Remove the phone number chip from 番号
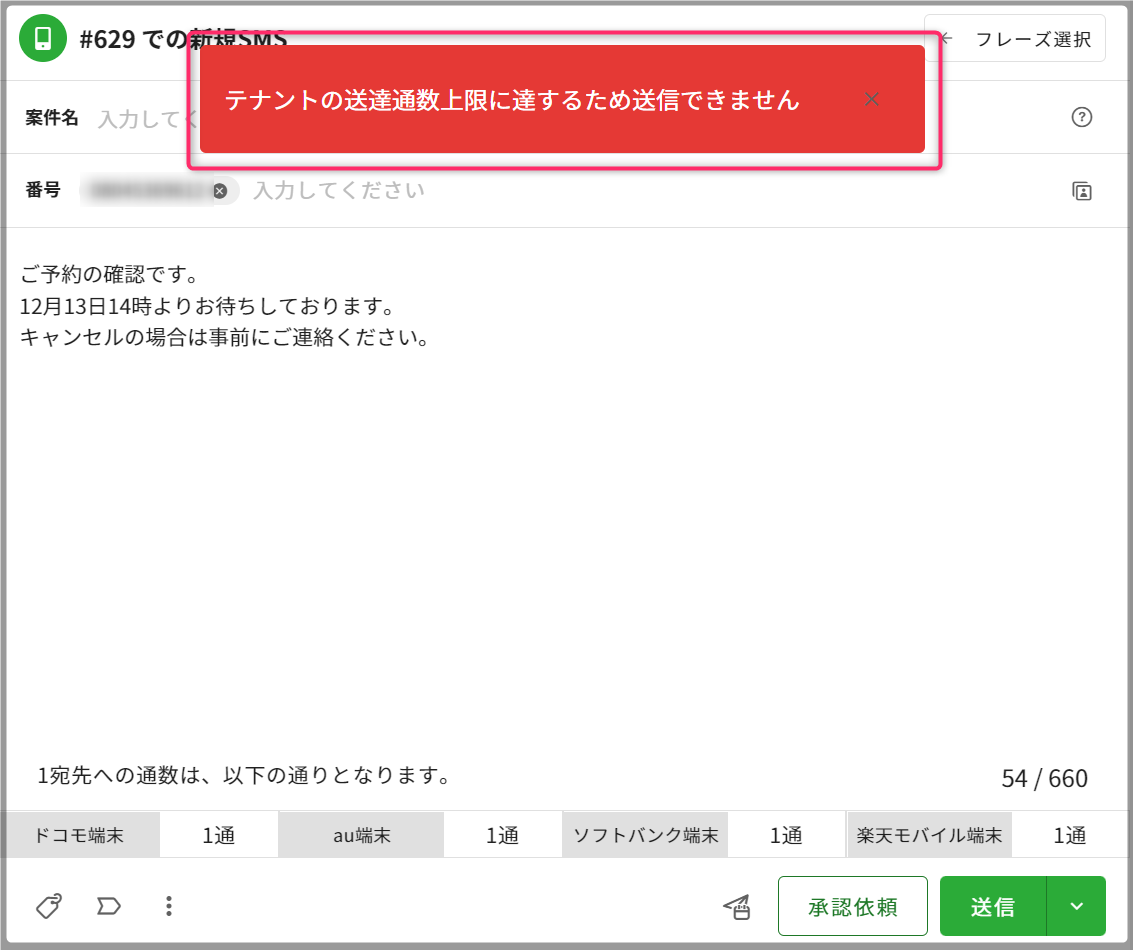Screen dimensions: 1133x950 tap(220, 191)
